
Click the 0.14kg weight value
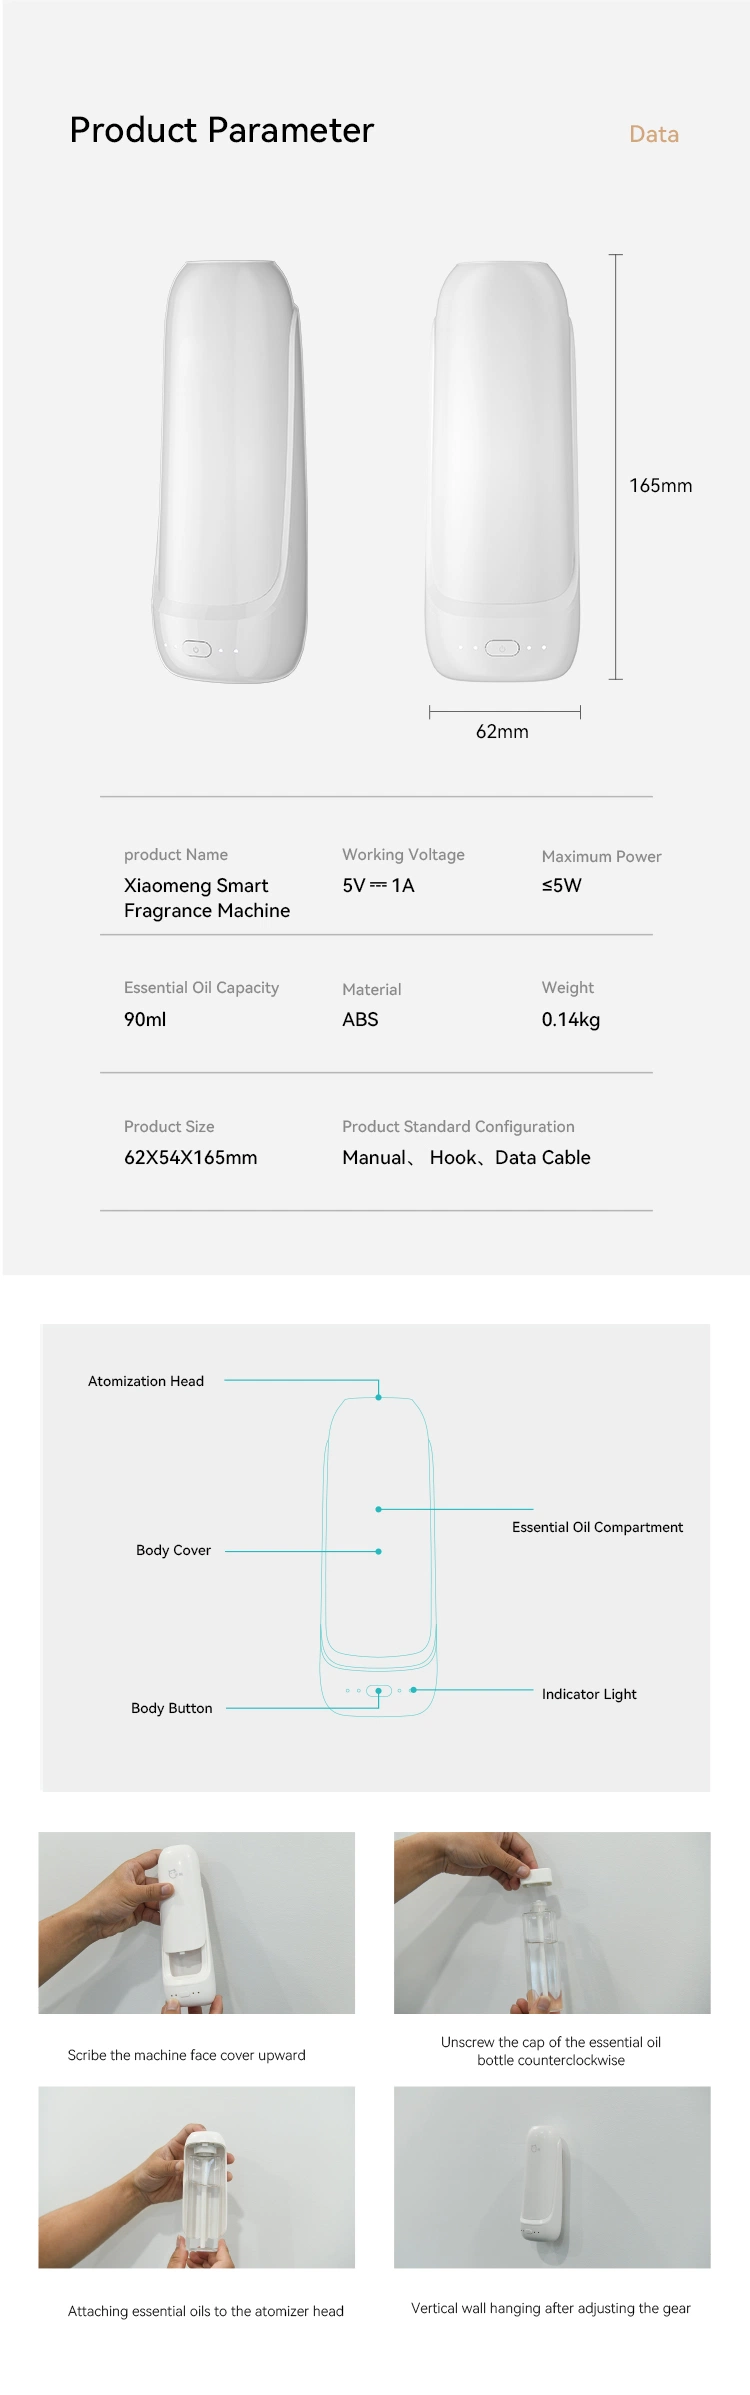pyautogui.click(x=571, y=1020)
